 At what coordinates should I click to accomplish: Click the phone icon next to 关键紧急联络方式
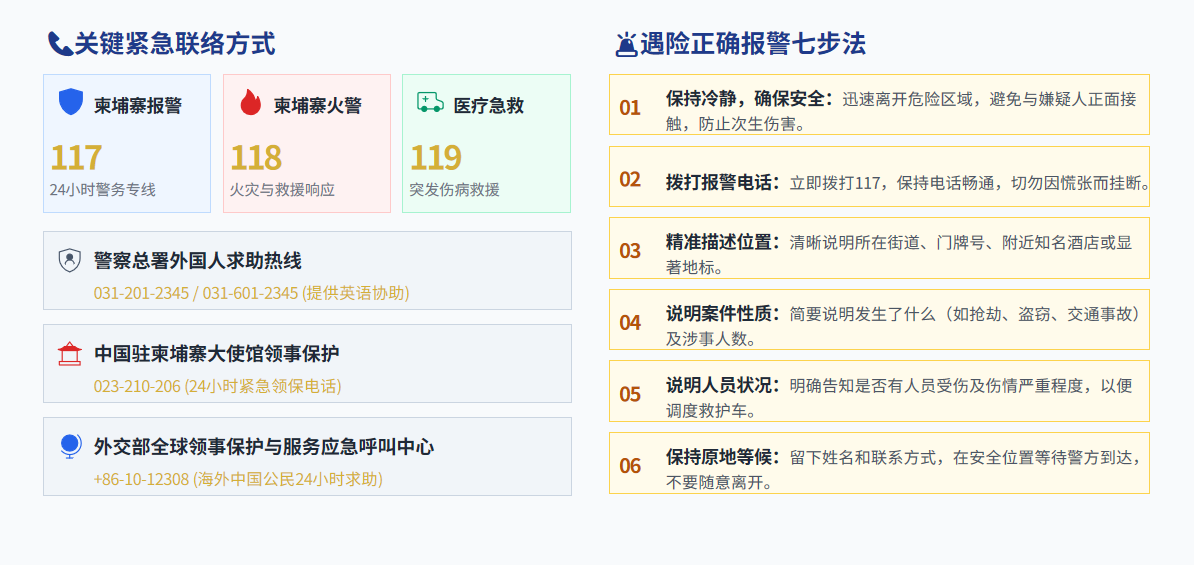tap(60, 44)
